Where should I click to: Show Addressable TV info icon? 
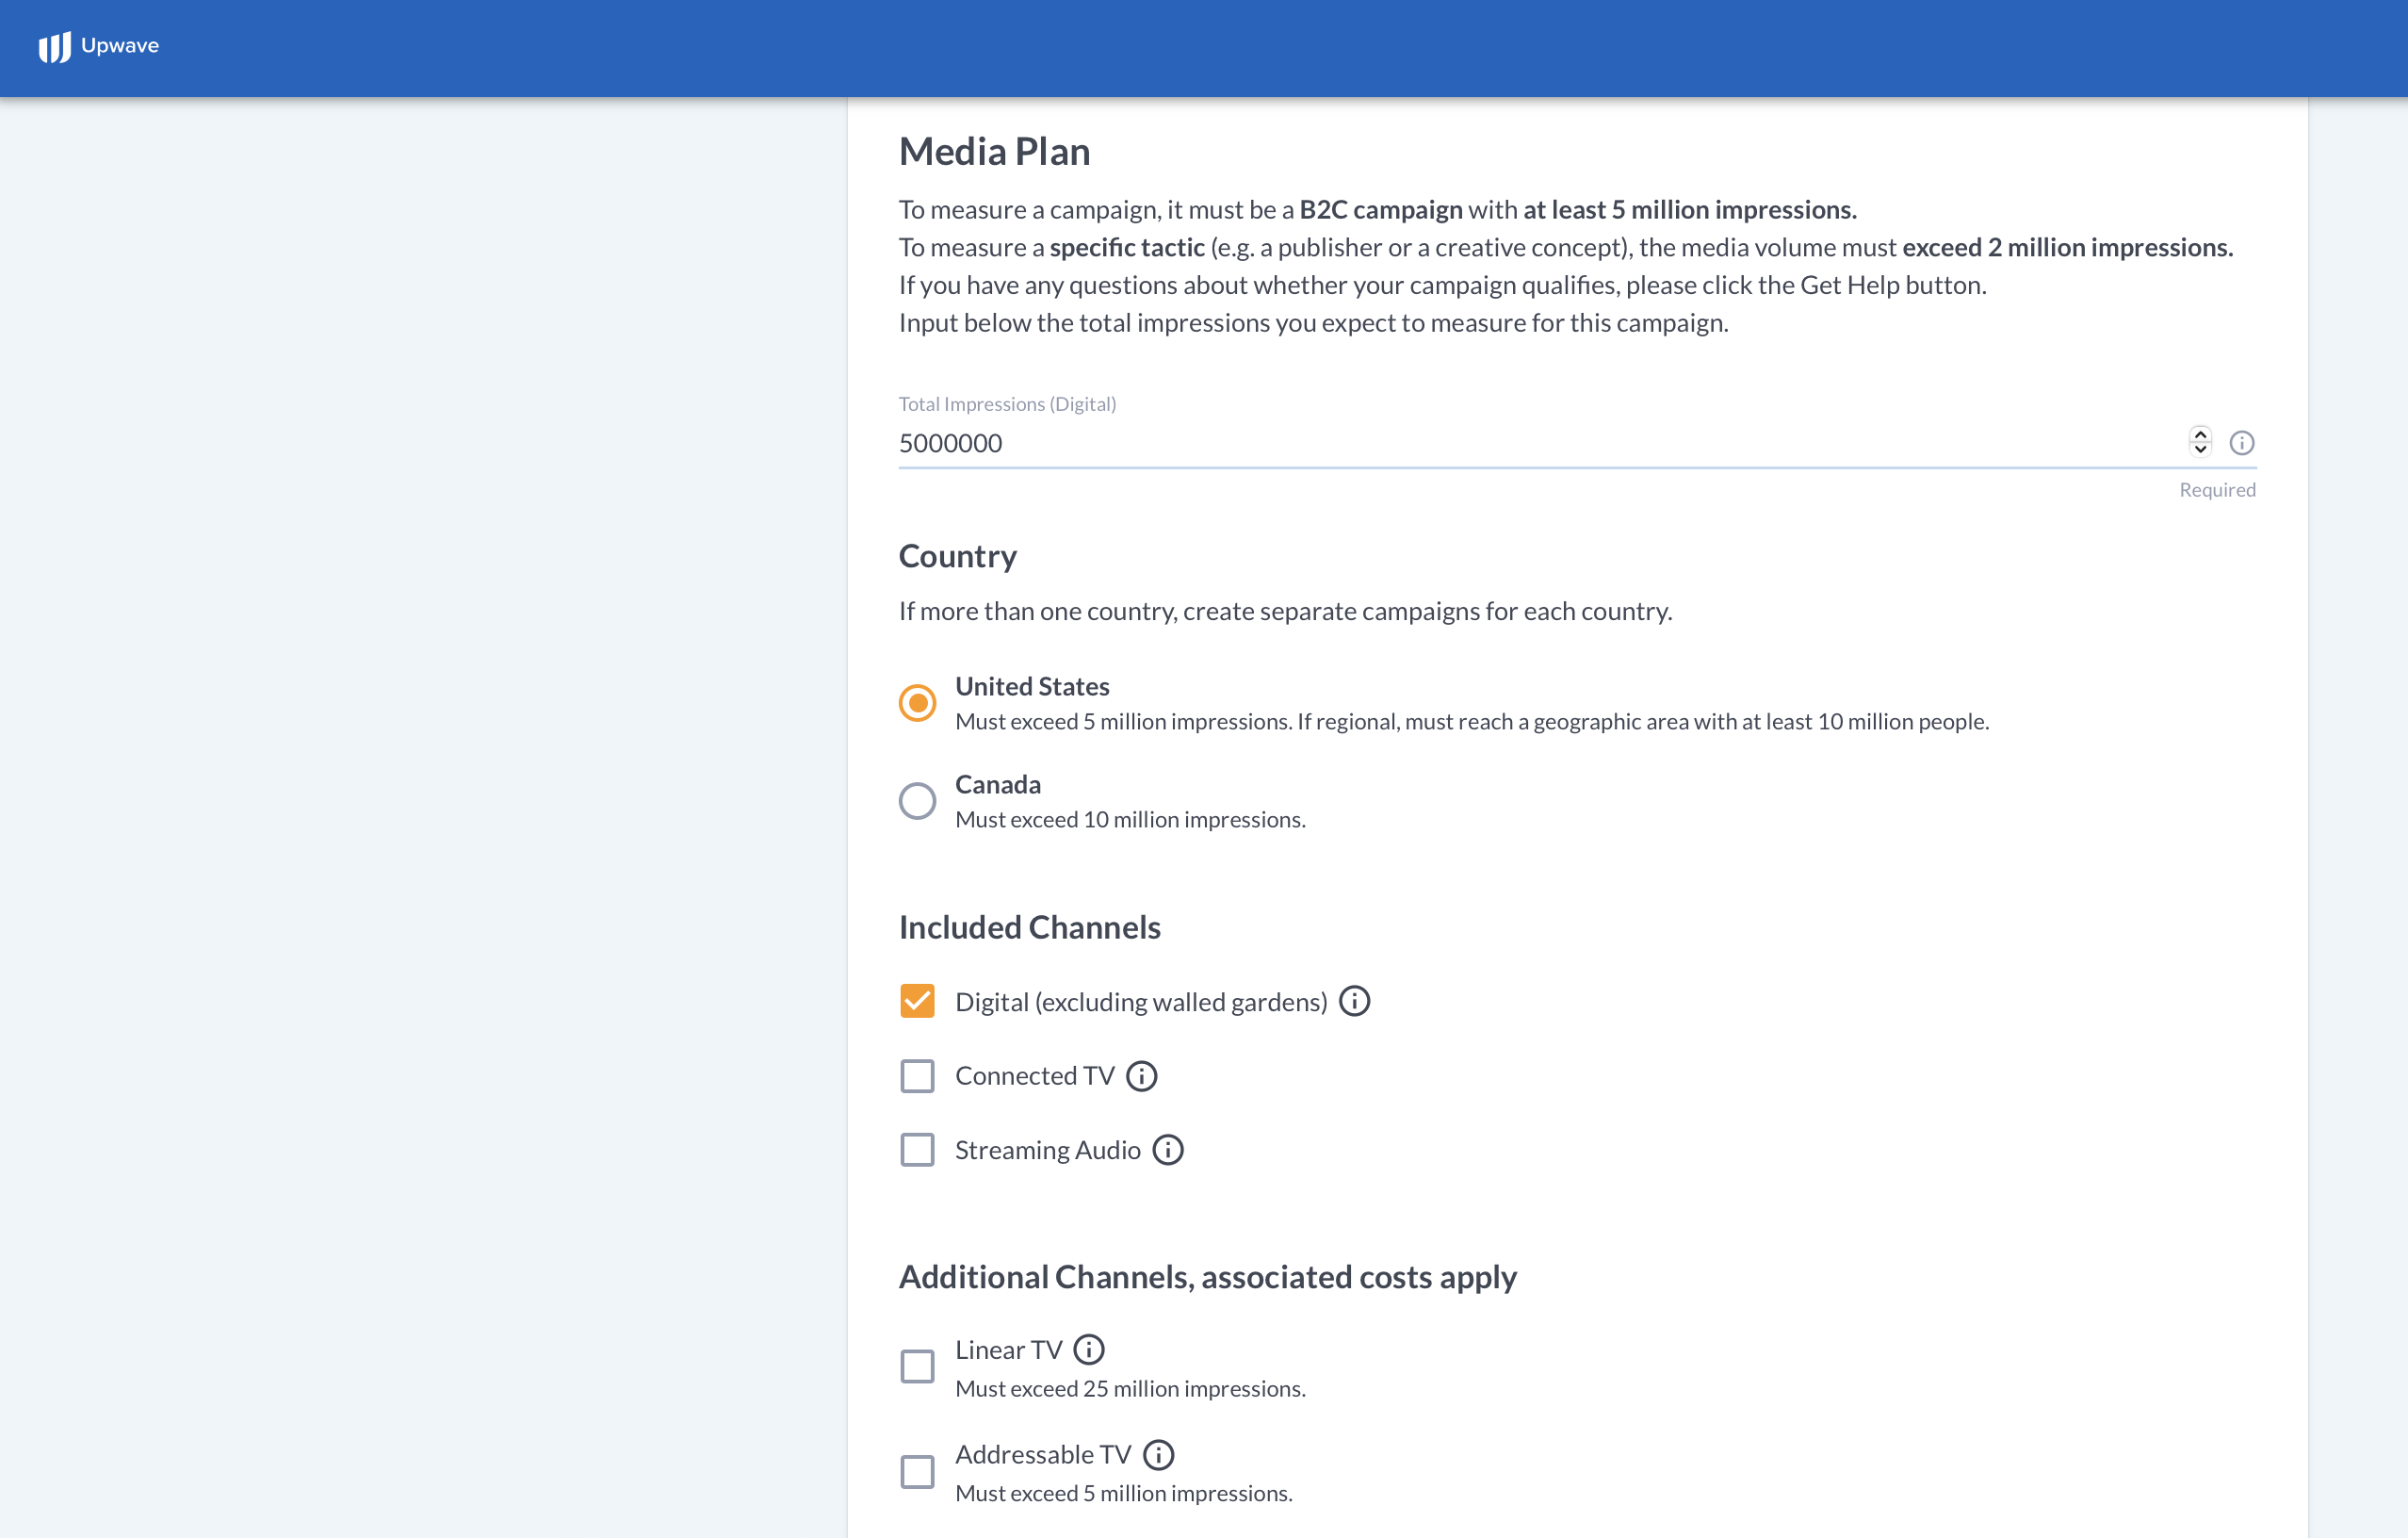pos(1158,1454)
